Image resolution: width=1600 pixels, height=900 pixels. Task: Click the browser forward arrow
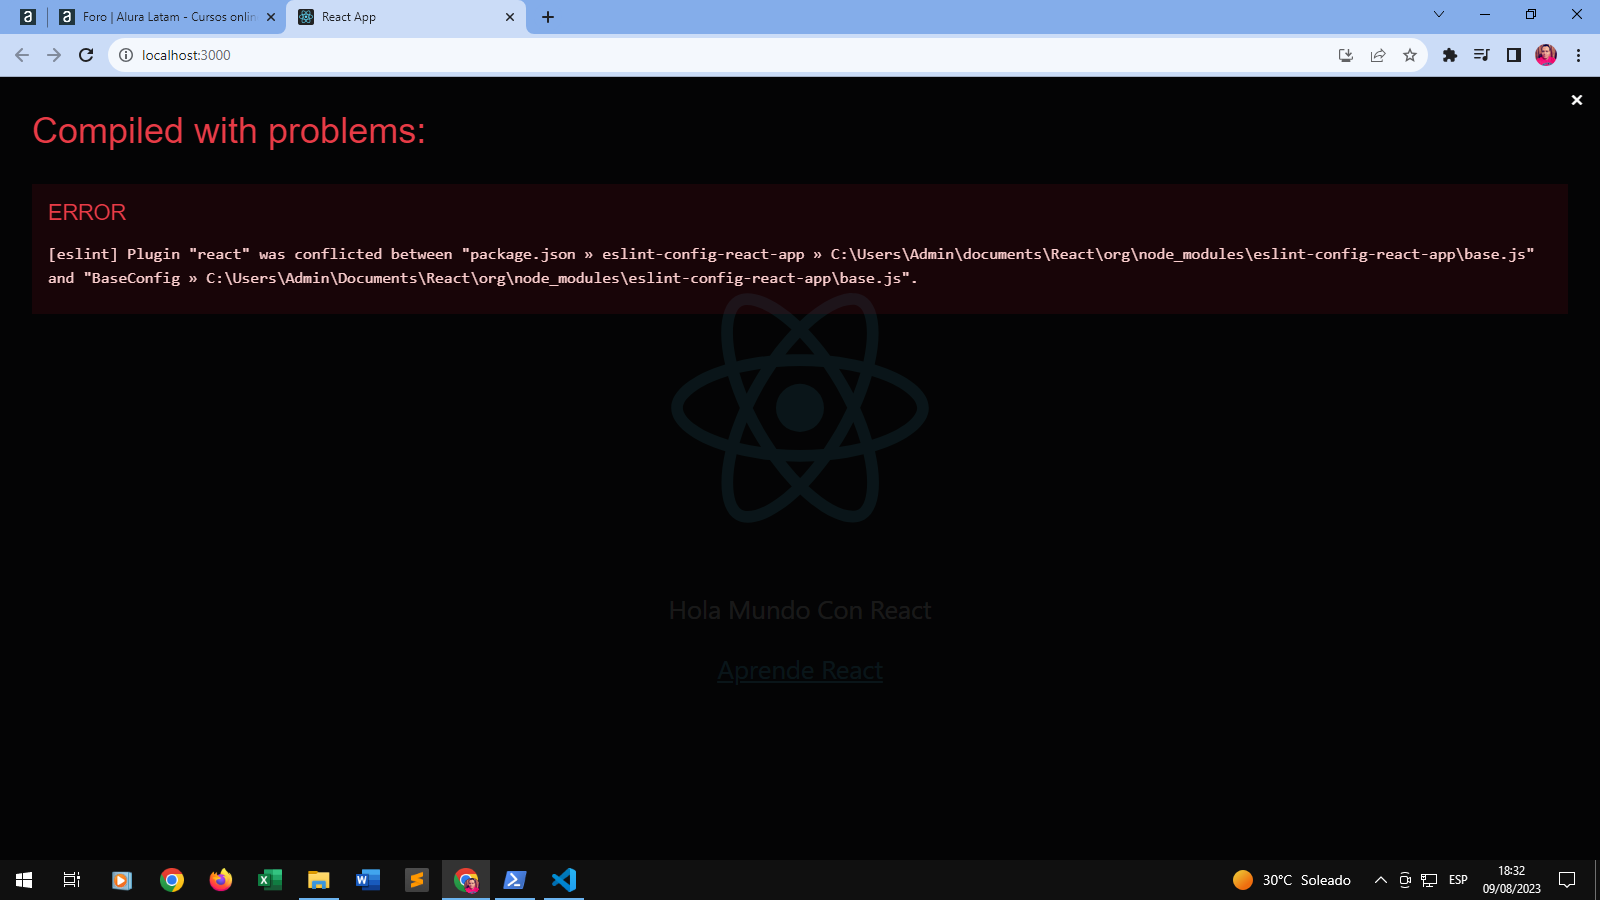54,55
